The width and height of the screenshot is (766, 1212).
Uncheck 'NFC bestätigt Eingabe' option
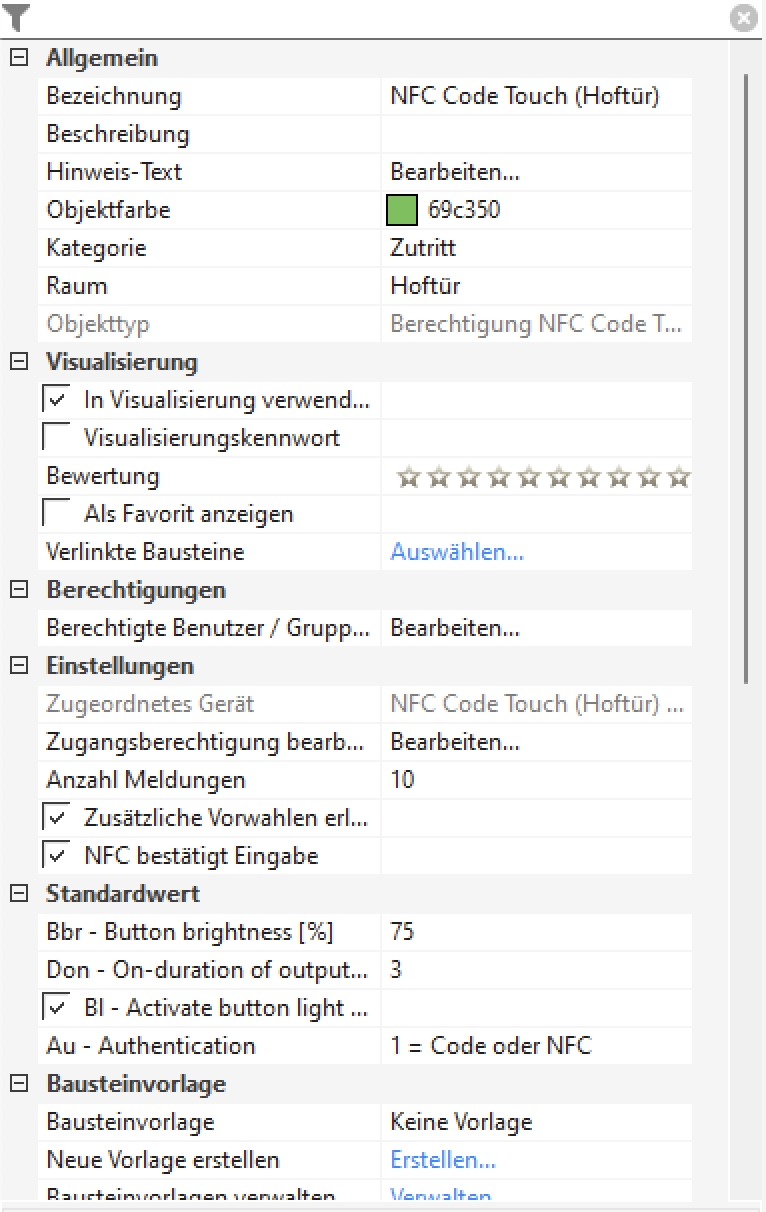coord(57,856)
